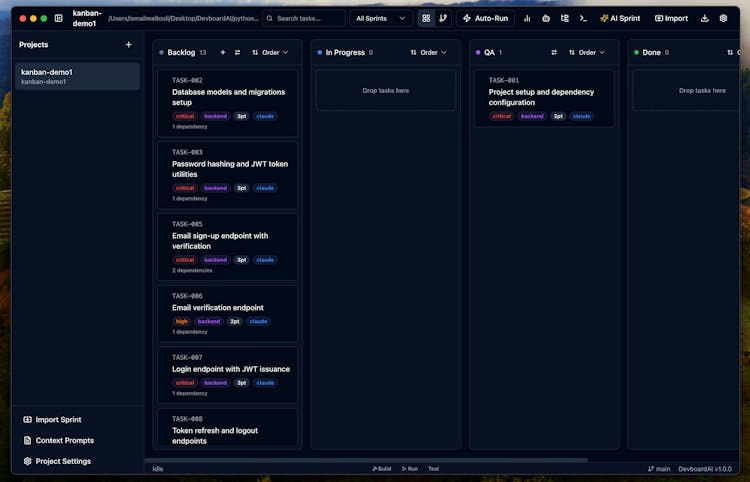Click the swap arrows icon in QA column

554,52
